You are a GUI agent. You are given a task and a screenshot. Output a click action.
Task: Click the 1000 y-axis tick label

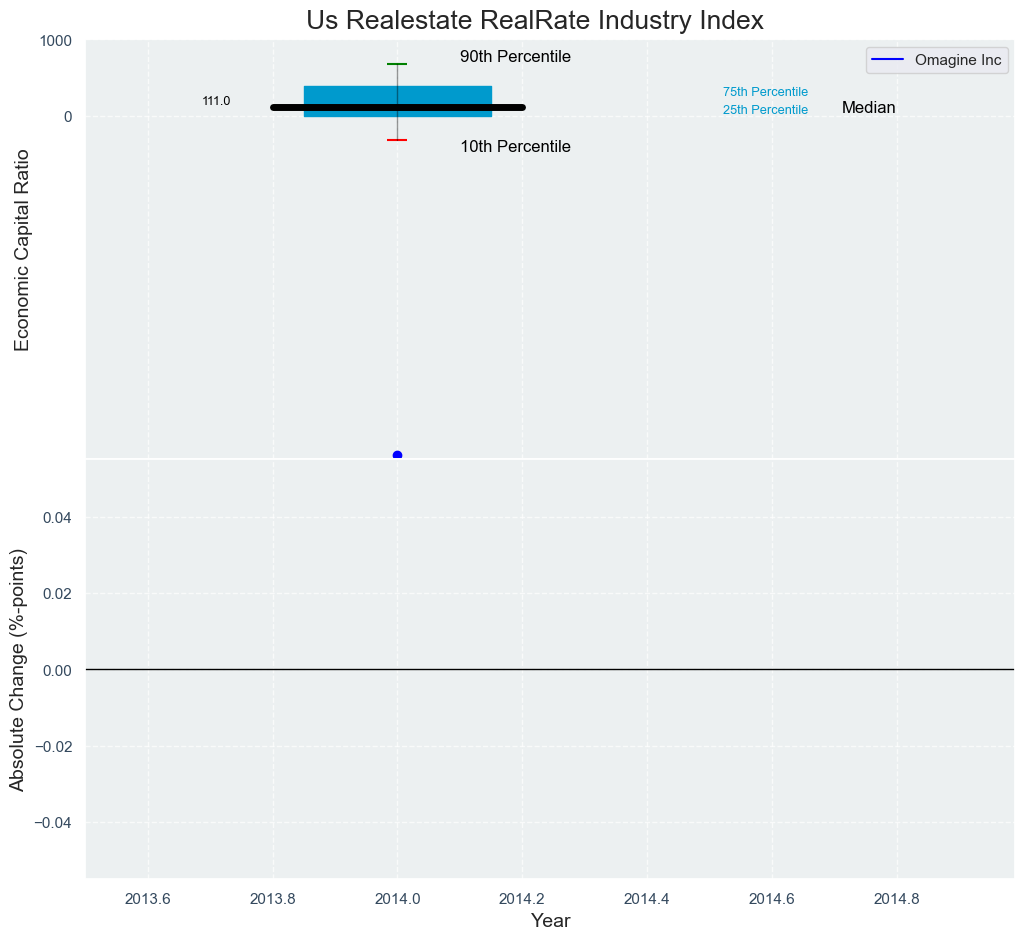point(55,41)
